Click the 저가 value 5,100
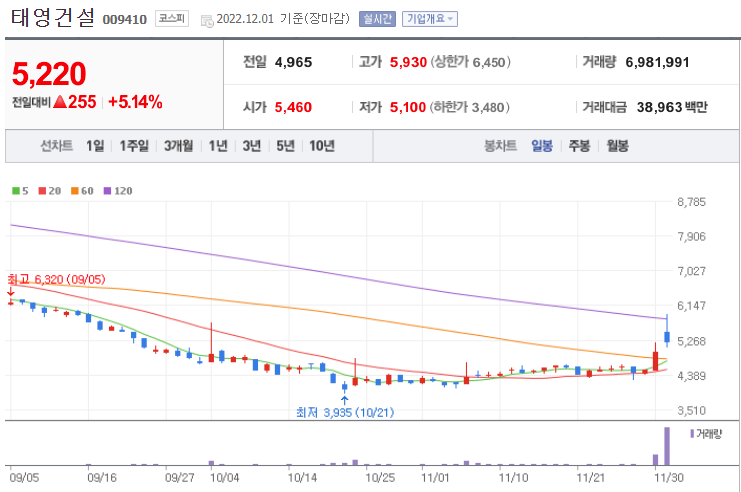 [408, 107]
